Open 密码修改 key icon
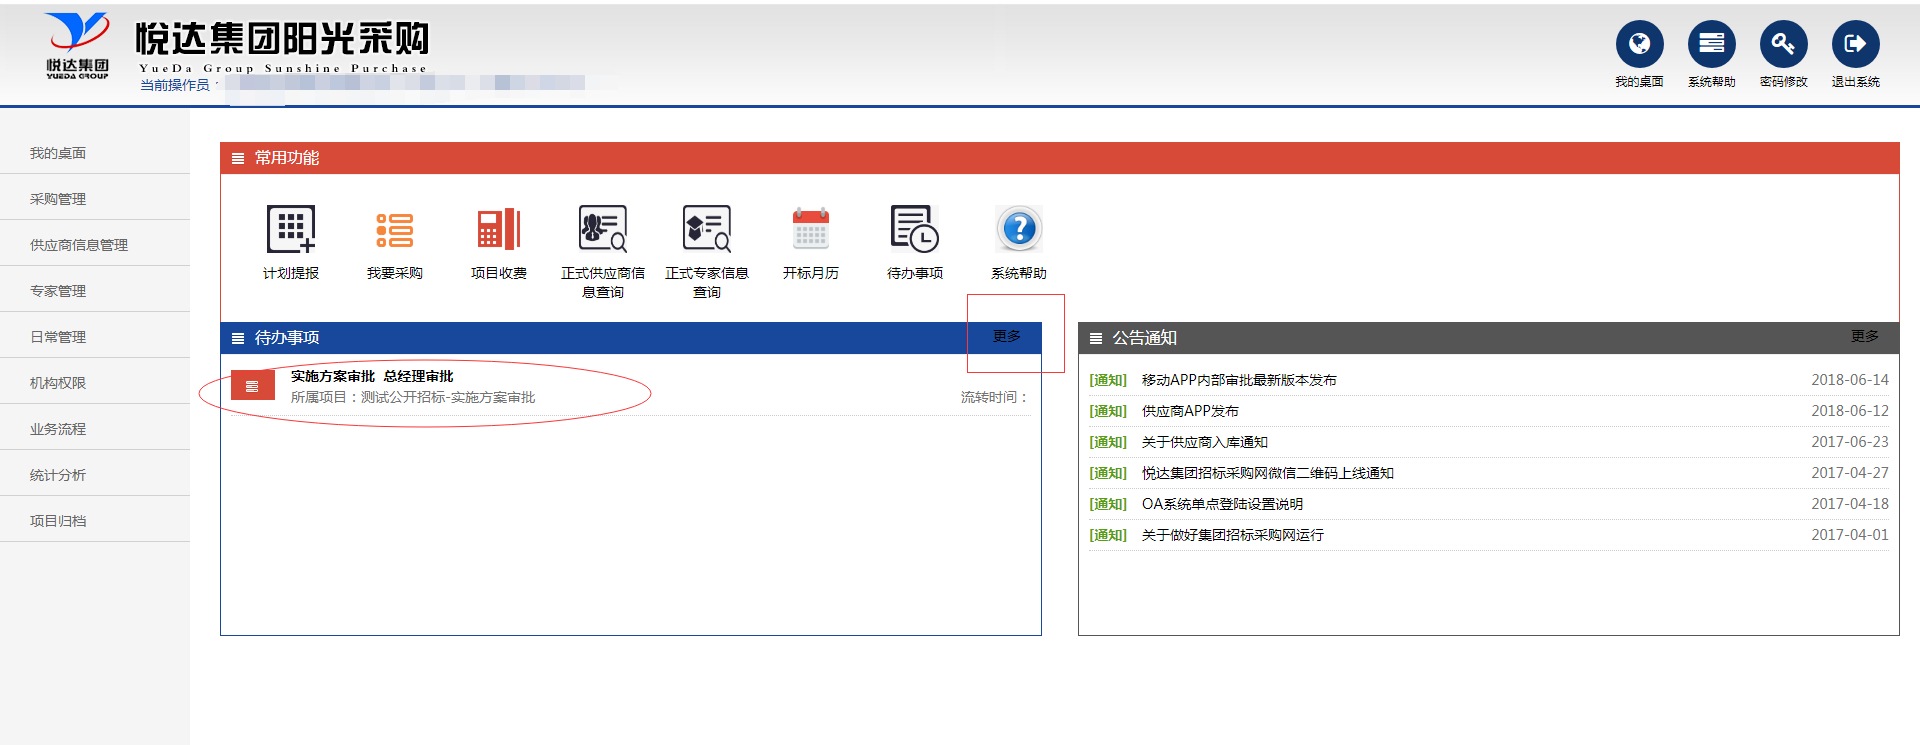Image resolution: width=1920 pixels, height=745 pixels. (1783, 44)
